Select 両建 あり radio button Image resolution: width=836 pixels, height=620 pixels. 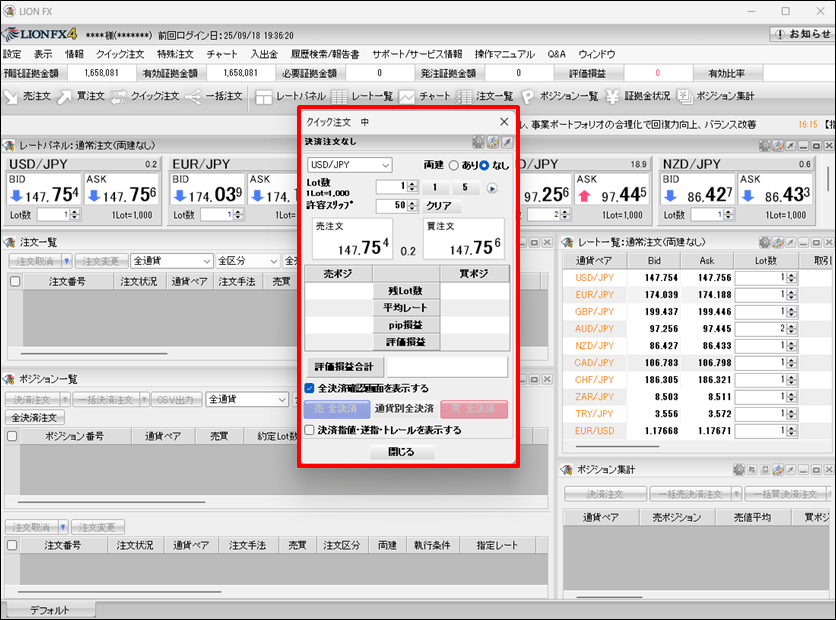pyautogui.click(x=453, y=165)
